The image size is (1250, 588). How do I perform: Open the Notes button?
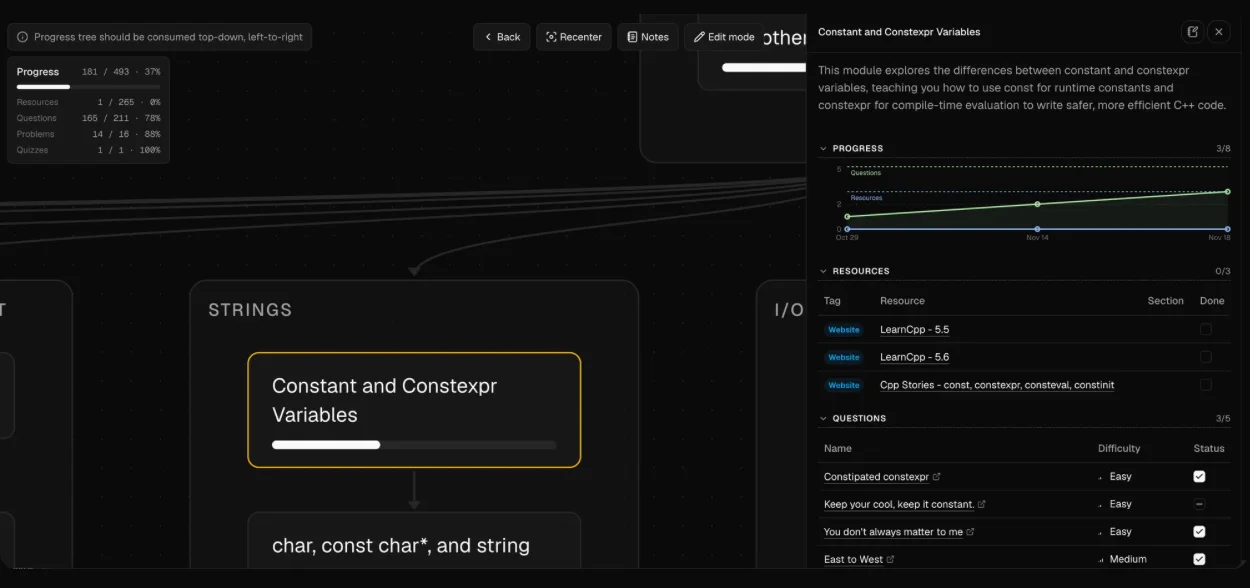click(648, 37)
